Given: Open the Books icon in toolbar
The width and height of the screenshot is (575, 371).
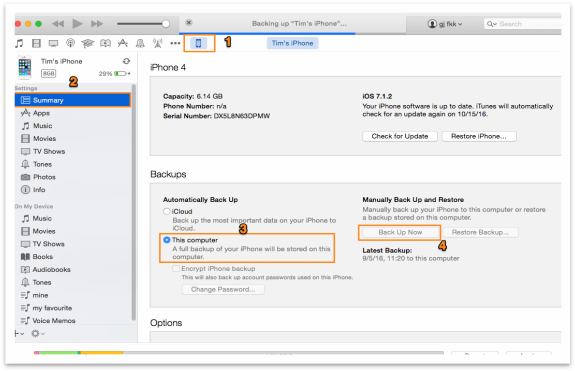Looking at the screenshot, I should click(105, 43).
